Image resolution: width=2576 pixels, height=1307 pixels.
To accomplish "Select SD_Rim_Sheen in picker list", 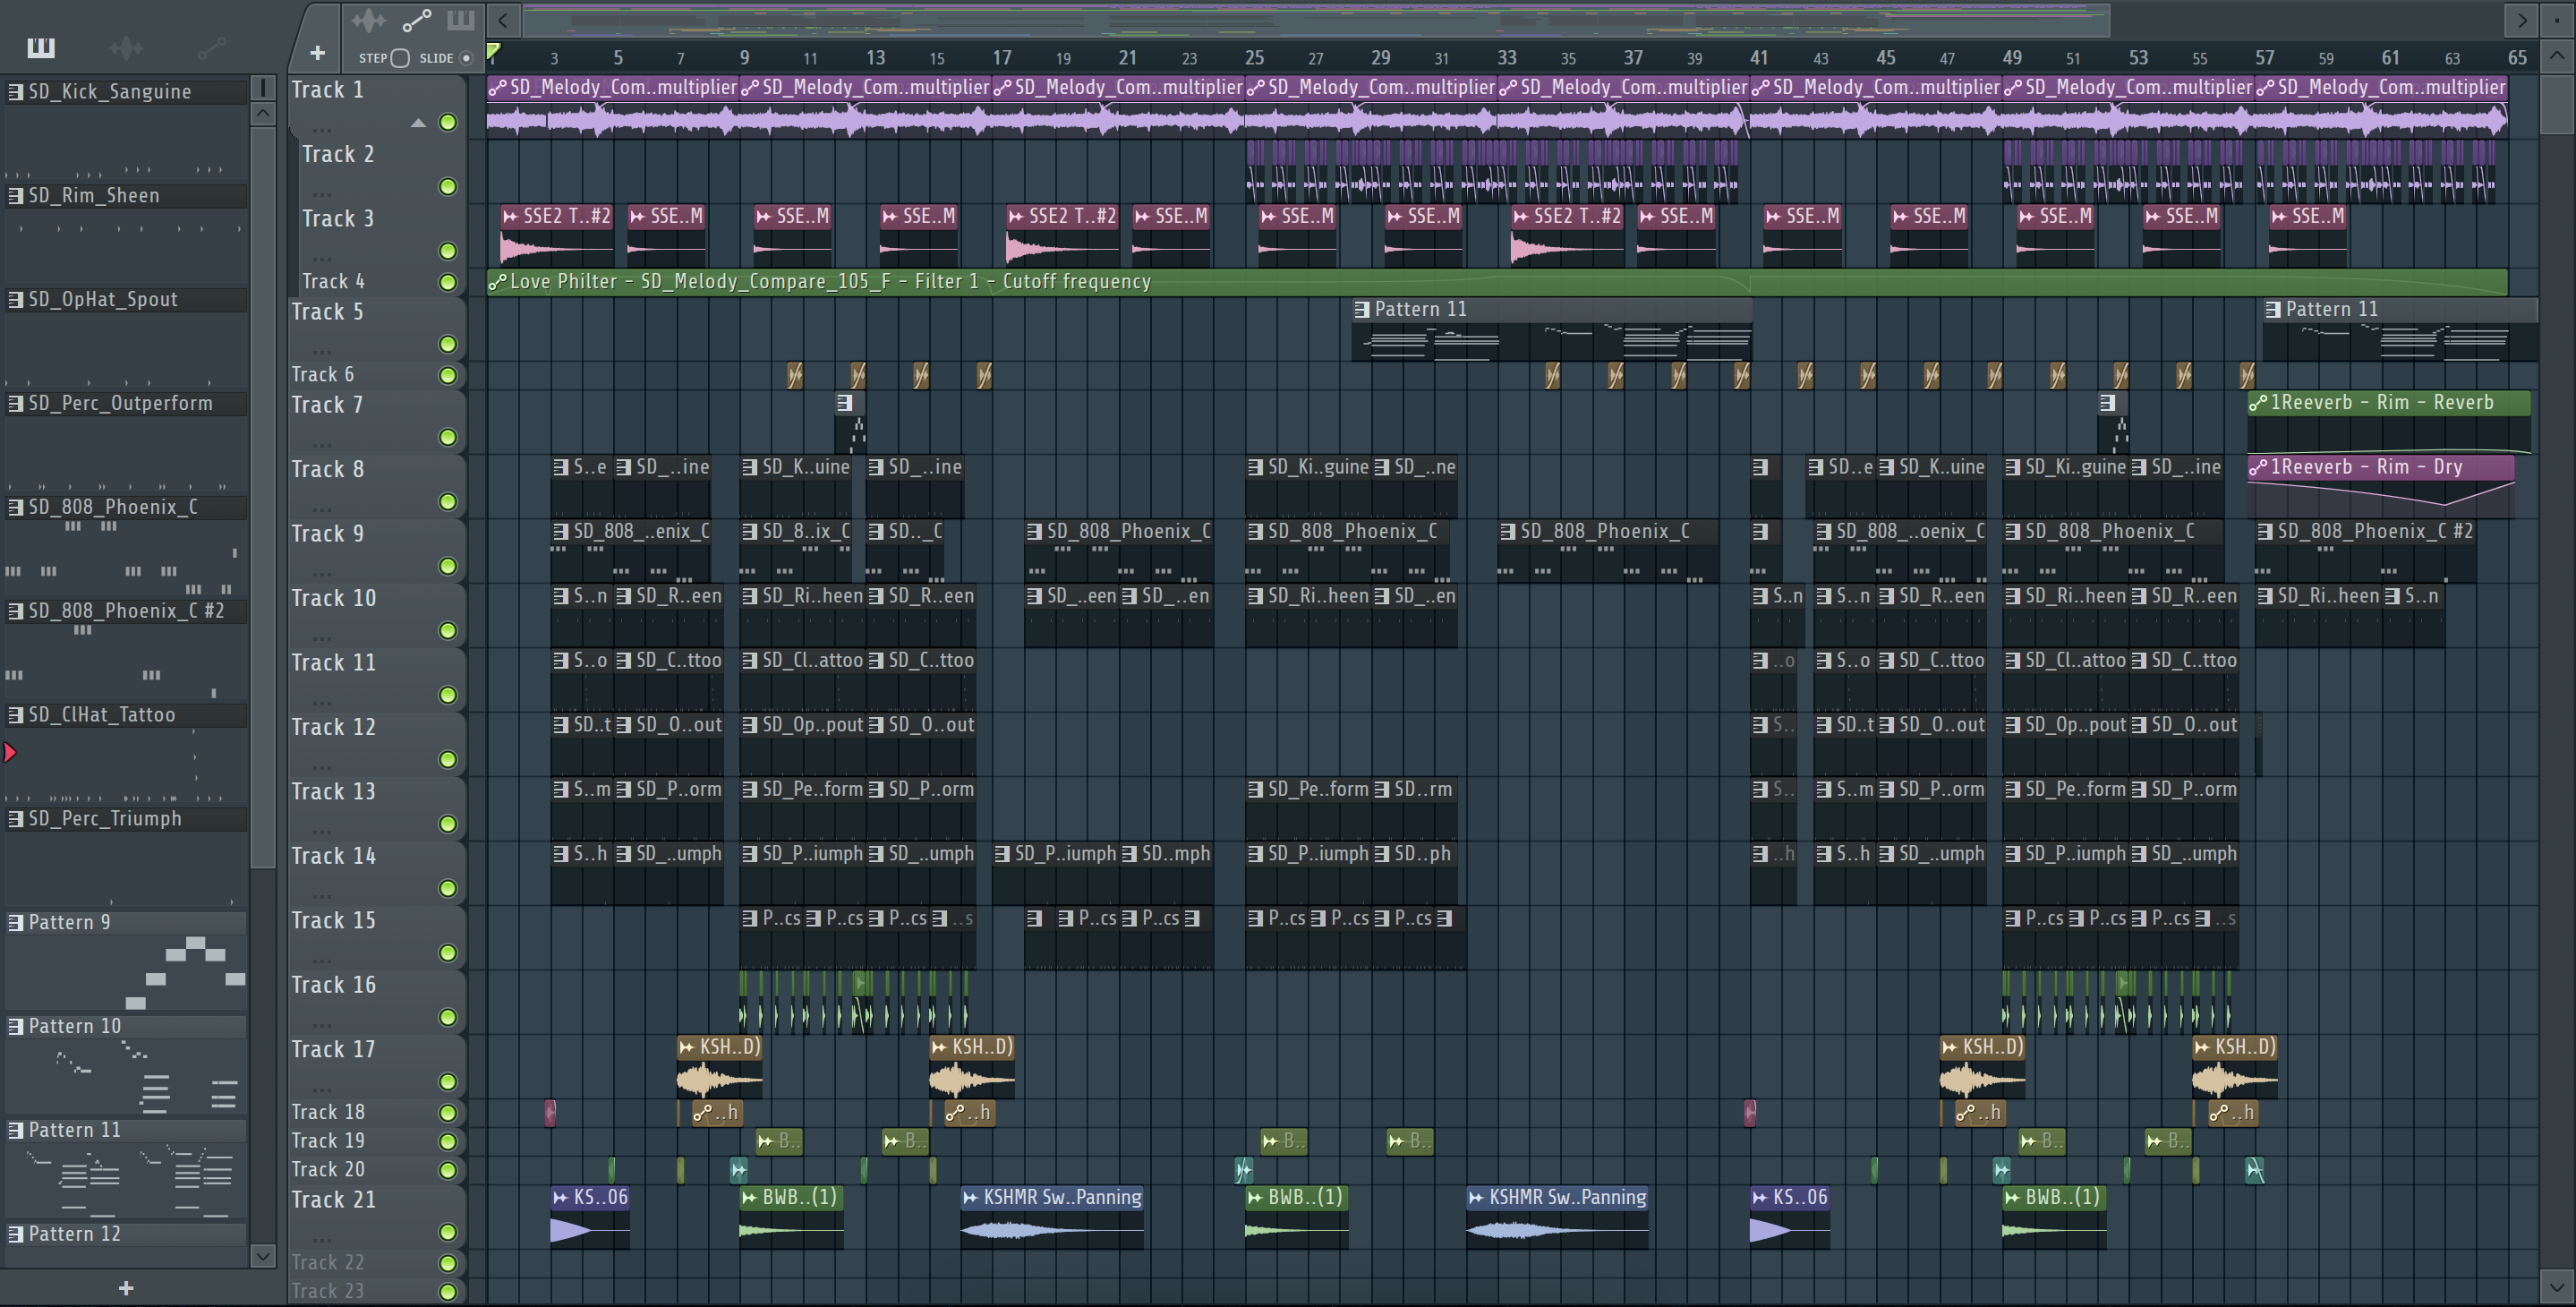I will [126, 196].
